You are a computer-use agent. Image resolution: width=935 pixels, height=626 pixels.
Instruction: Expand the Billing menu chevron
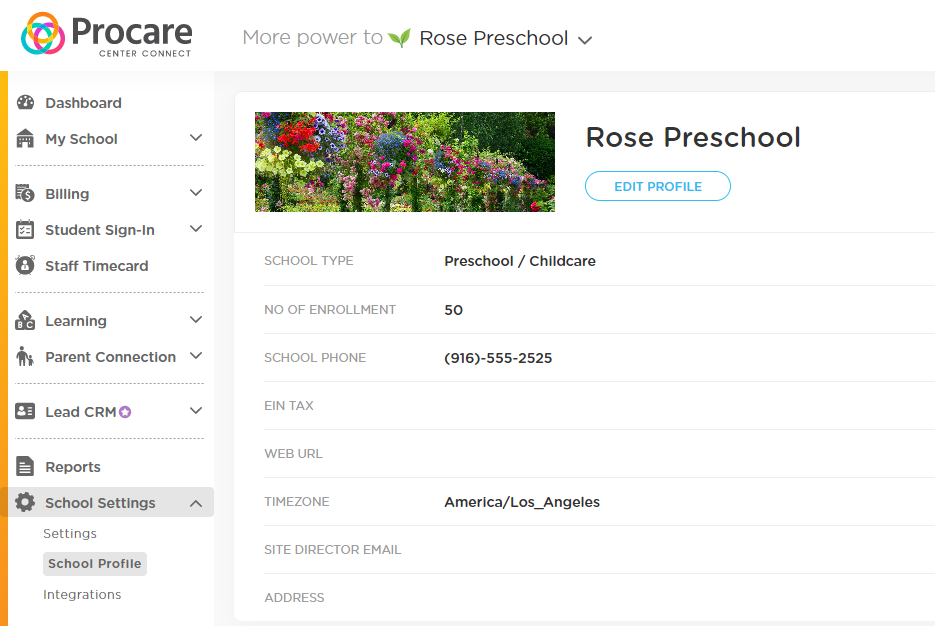coord(196,193)
